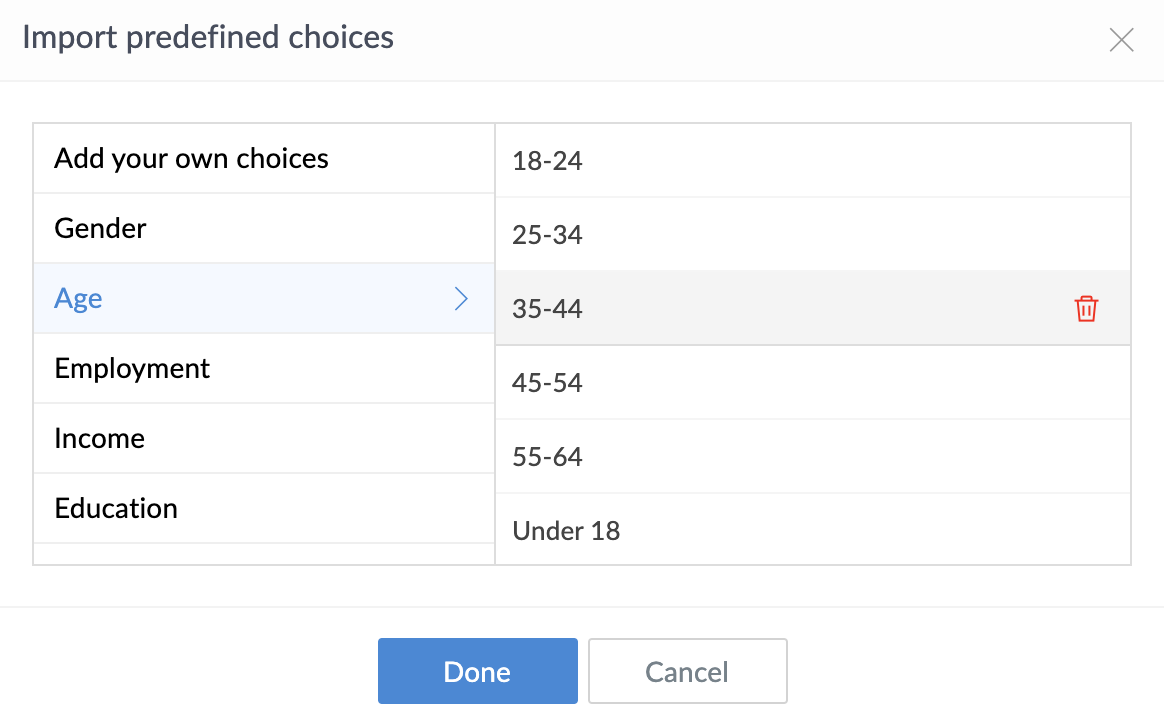1164x724 pixels.
Task: Click the Import predefined choices title
Action: click(x=208, y=38)
